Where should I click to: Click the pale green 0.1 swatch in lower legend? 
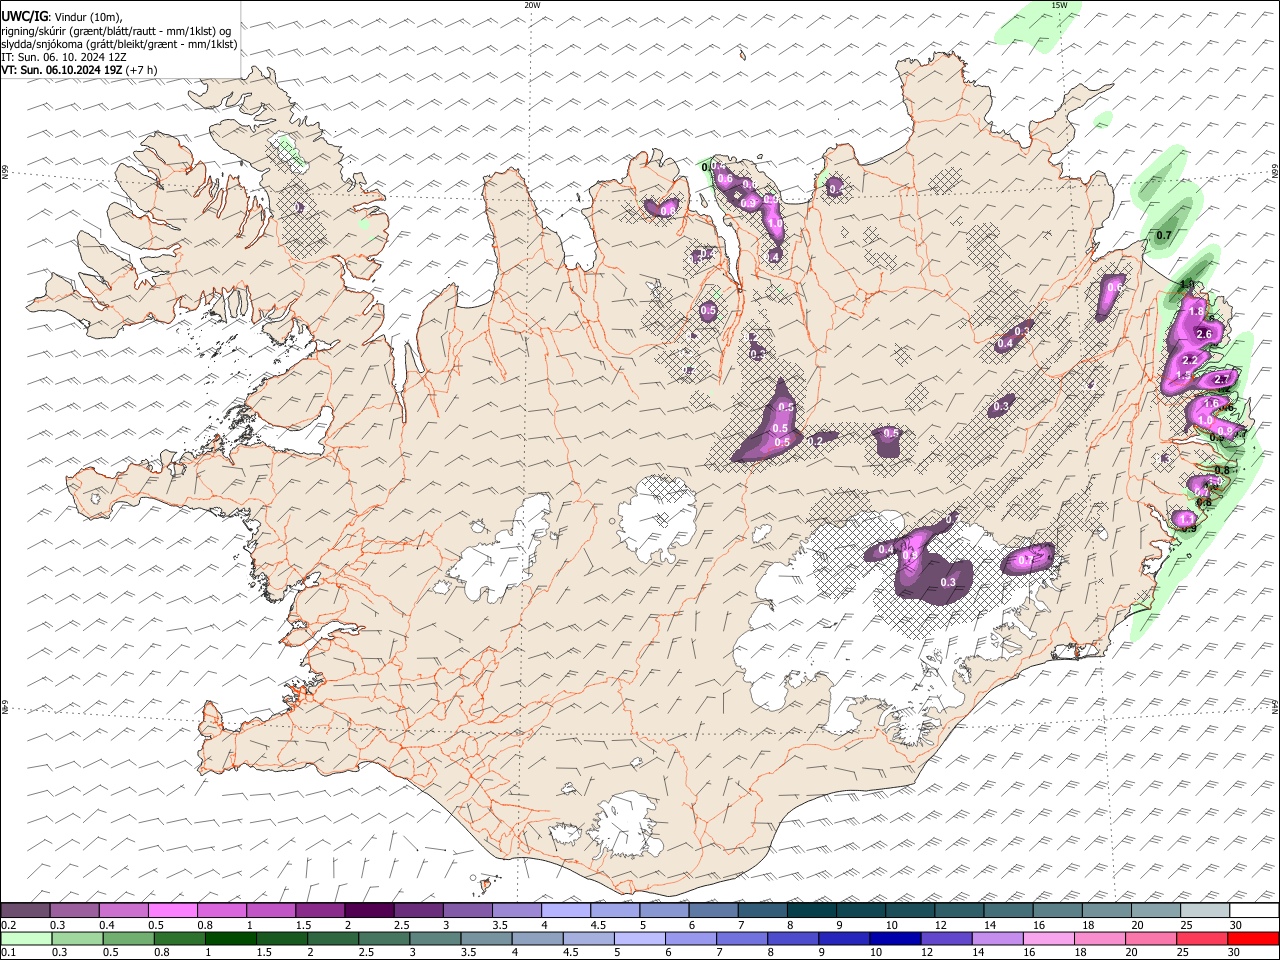pos(27,938)
